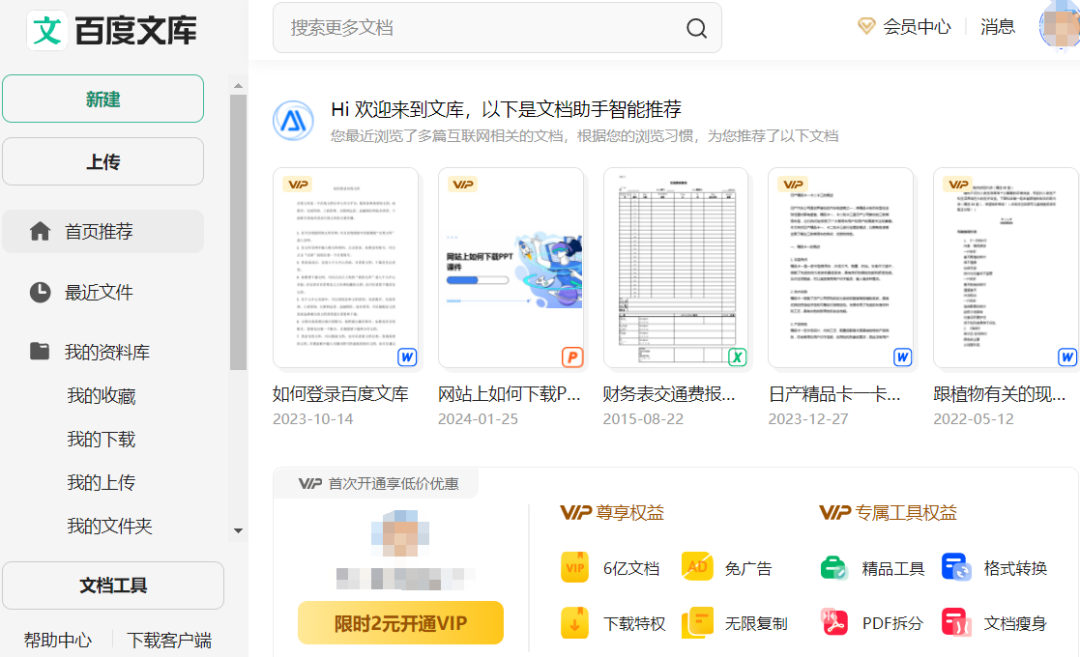Click the 限时2元开通VIP button

point(400,622)
